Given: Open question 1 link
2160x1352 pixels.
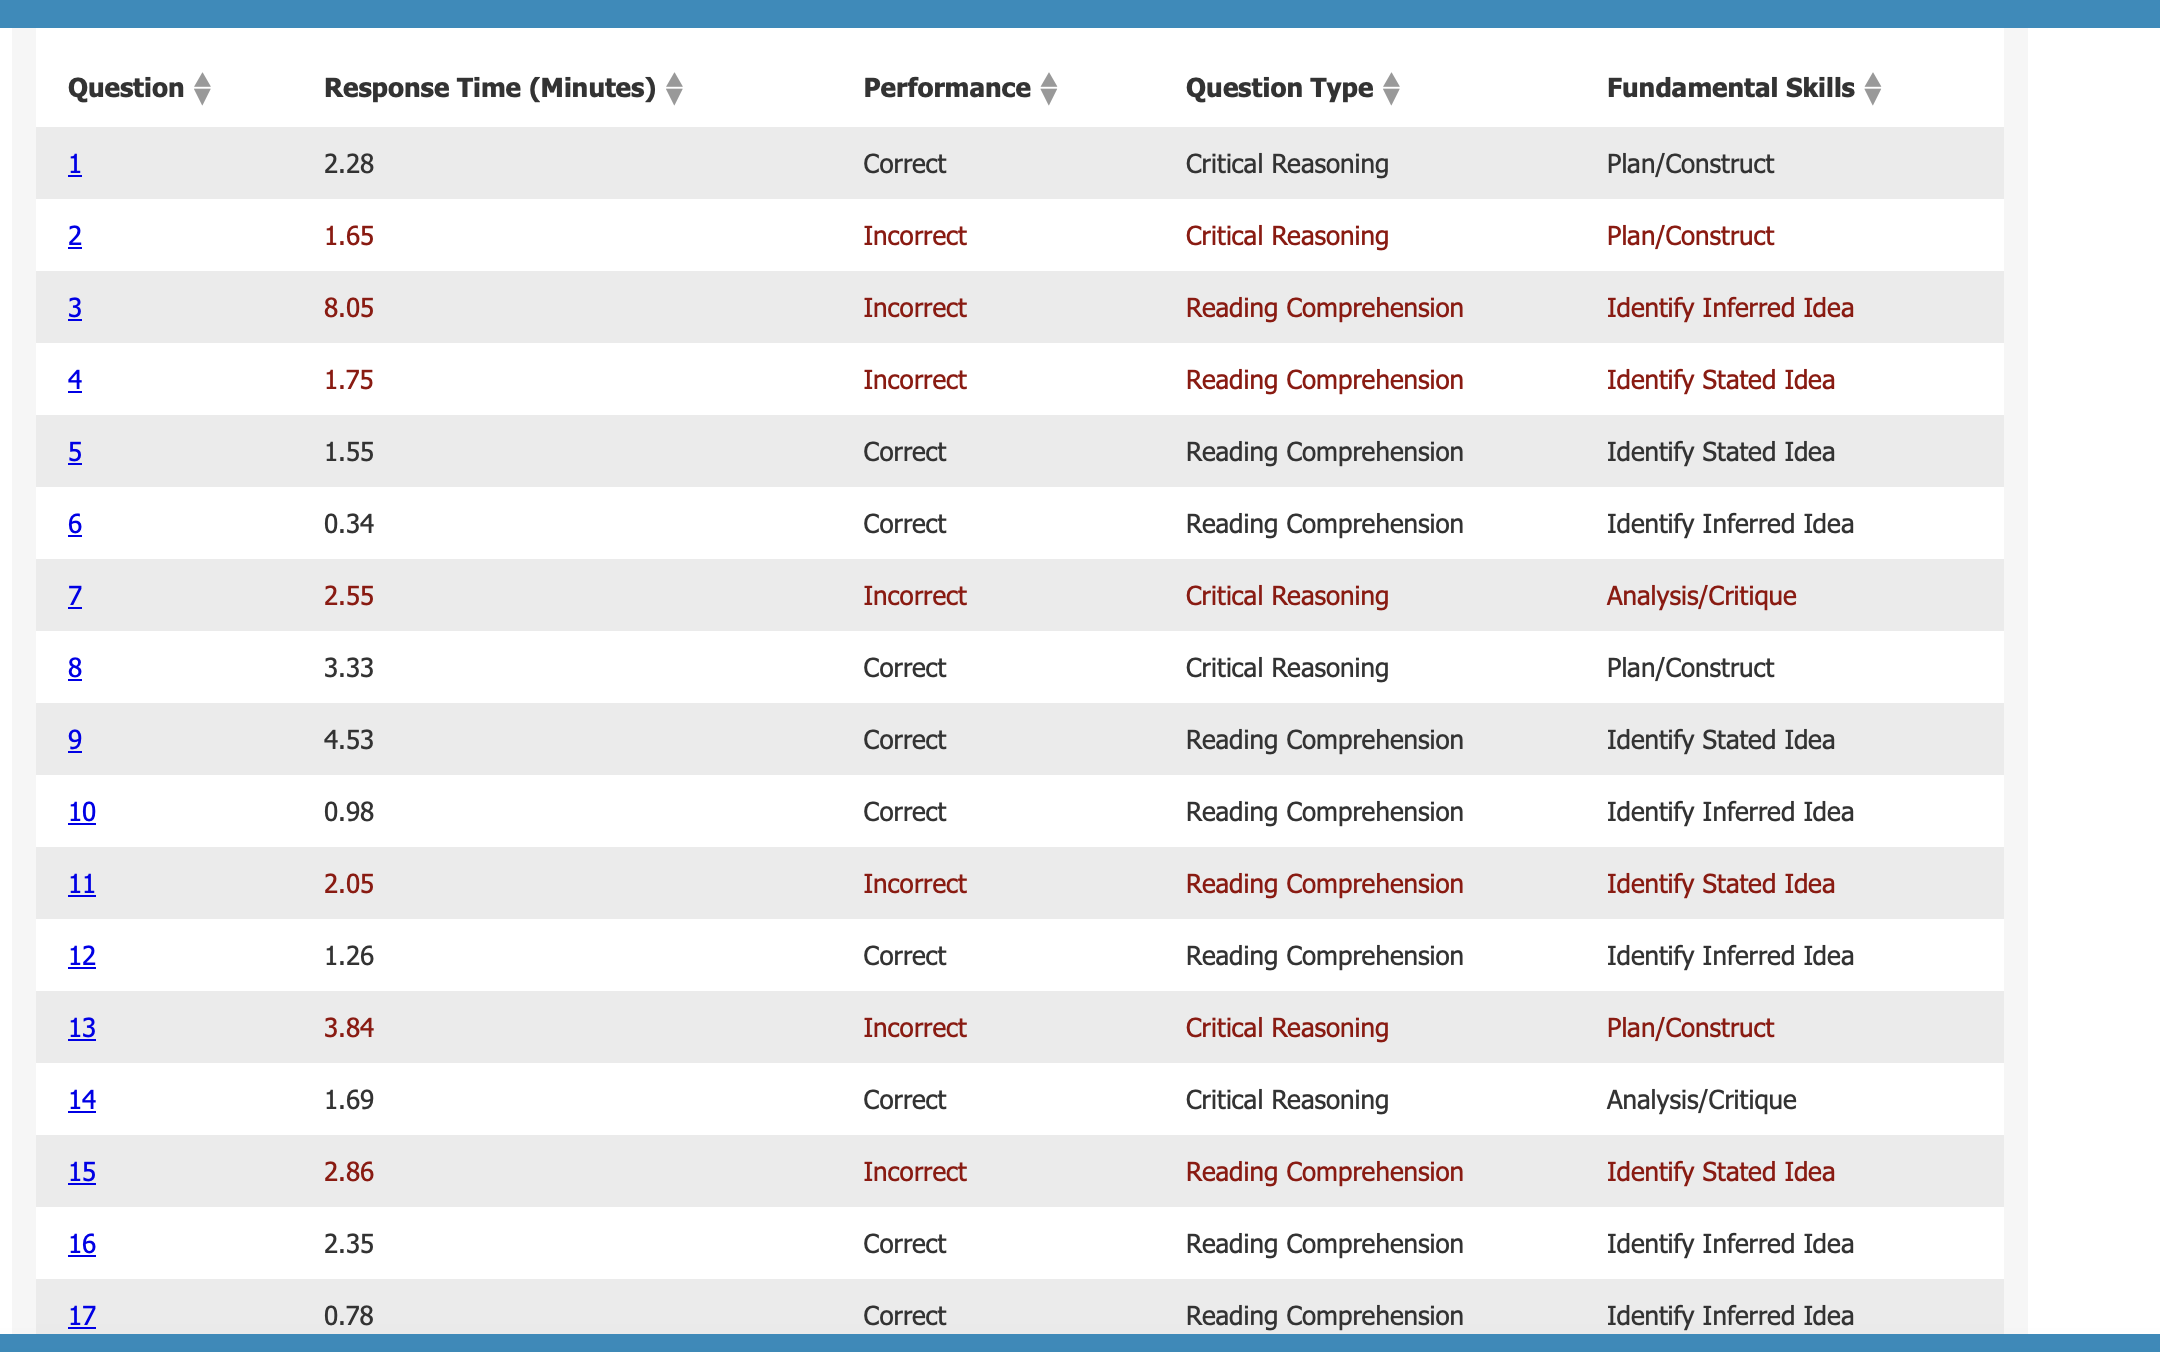Looking at the screenshot, I should click(75, 164).
